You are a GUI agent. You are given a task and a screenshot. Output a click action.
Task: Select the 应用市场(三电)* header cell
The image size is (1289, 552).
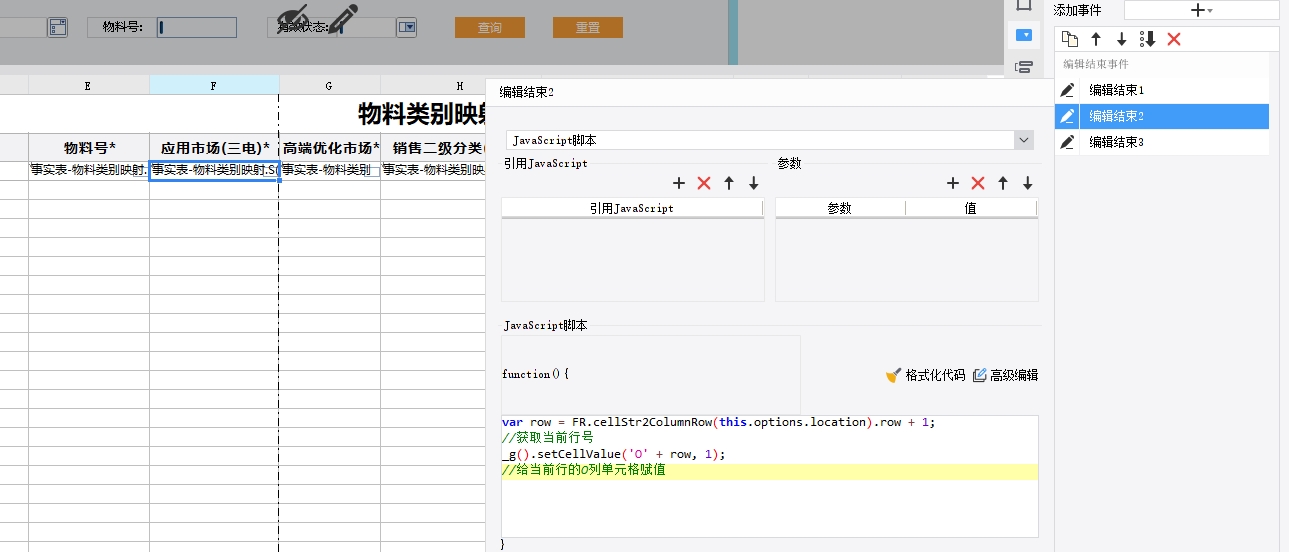click(214, 148)
